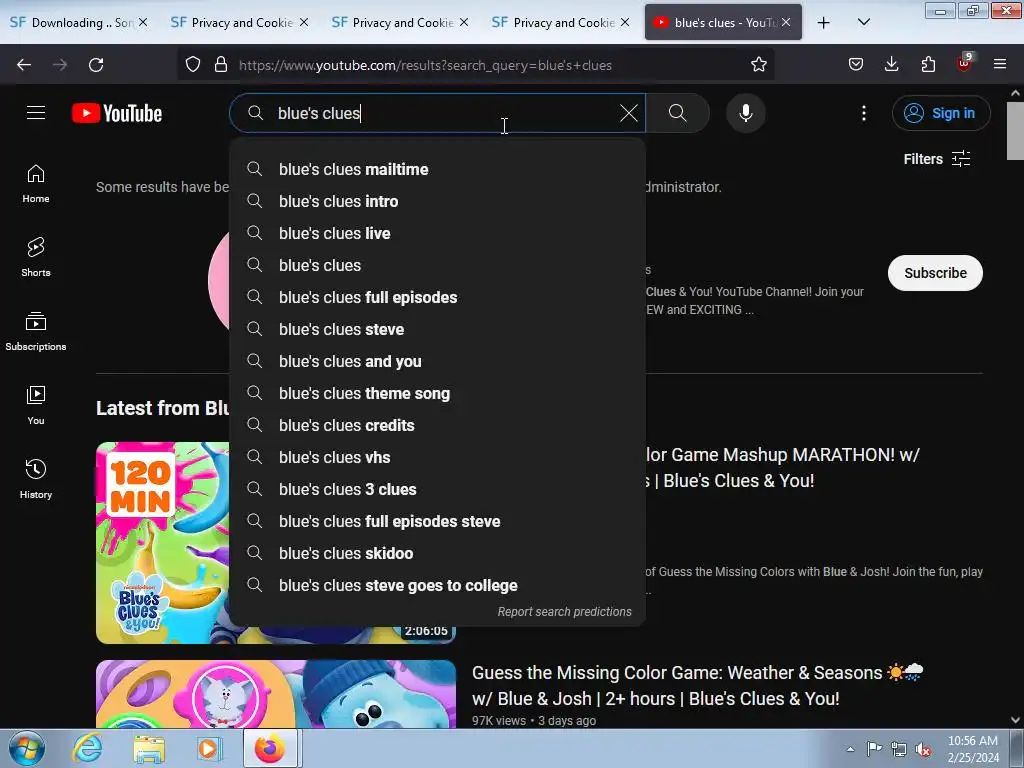Open Pocket save icon

coord(856,65)
